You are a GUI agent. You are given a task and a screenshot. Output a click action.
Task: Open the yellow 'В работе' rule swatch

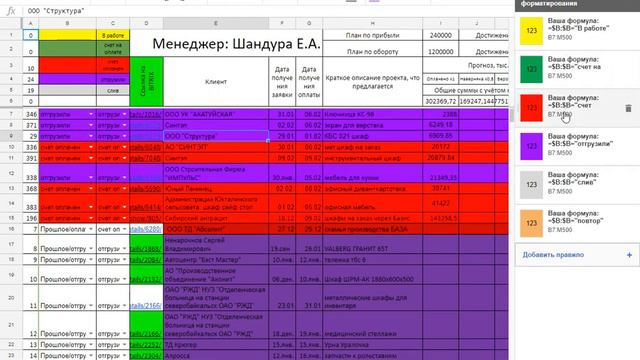tap(531, 31)
